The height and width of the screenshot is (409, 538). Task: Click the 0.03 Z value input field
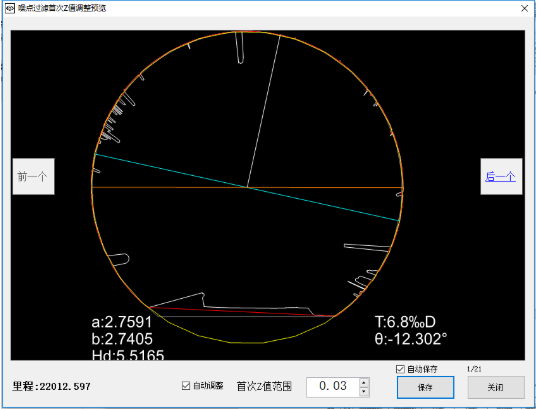point(333,387)
